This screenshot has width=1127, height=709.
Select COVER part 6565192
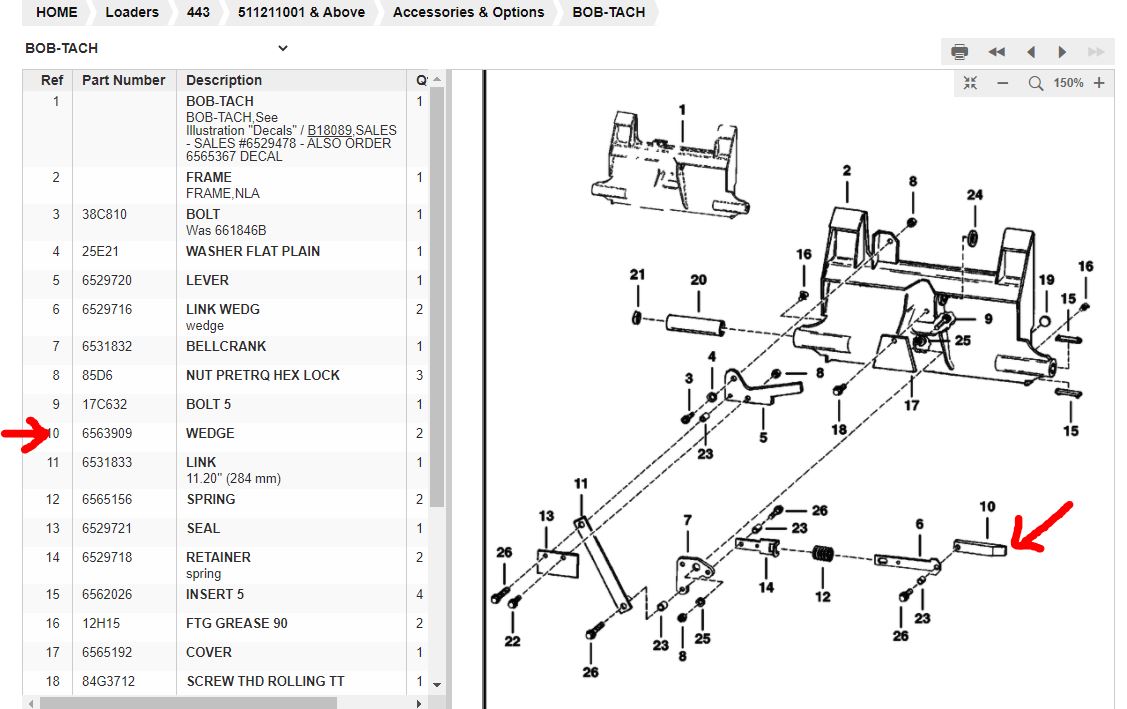(107, 652)
